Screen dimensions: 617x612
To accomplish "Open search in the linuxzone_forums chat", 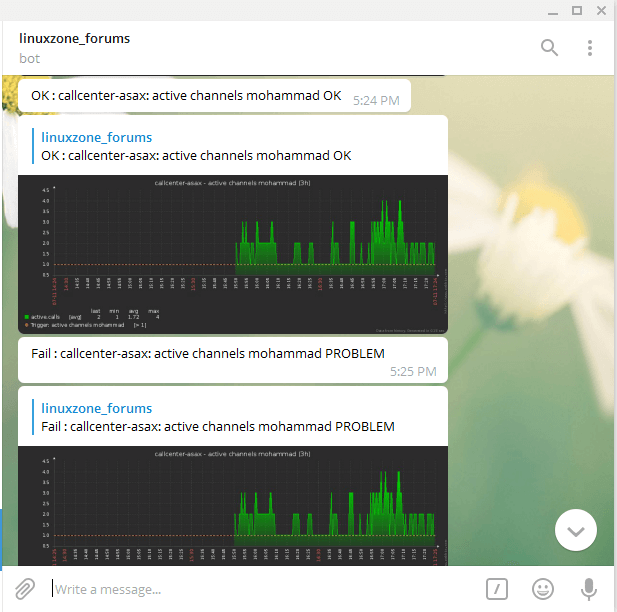I will point(549,47).
